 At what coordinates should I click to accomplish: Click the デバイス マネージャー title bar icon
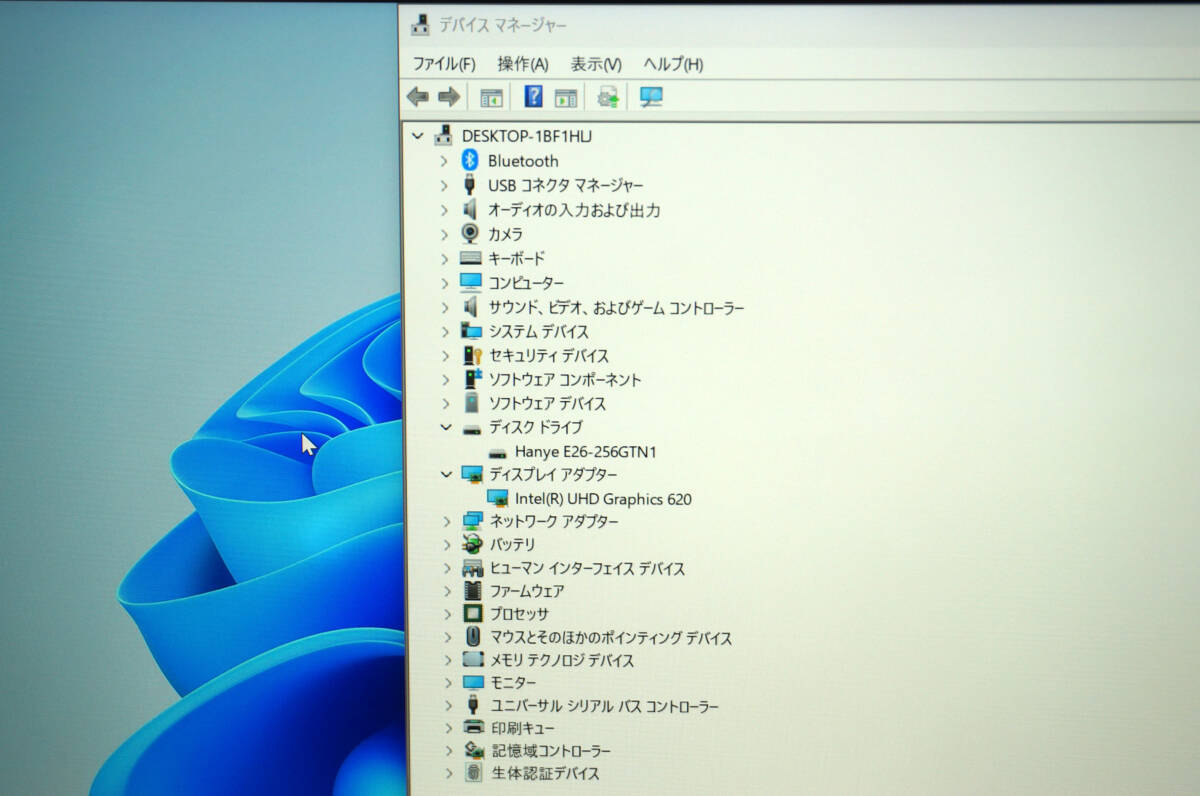tap(421, 25)
